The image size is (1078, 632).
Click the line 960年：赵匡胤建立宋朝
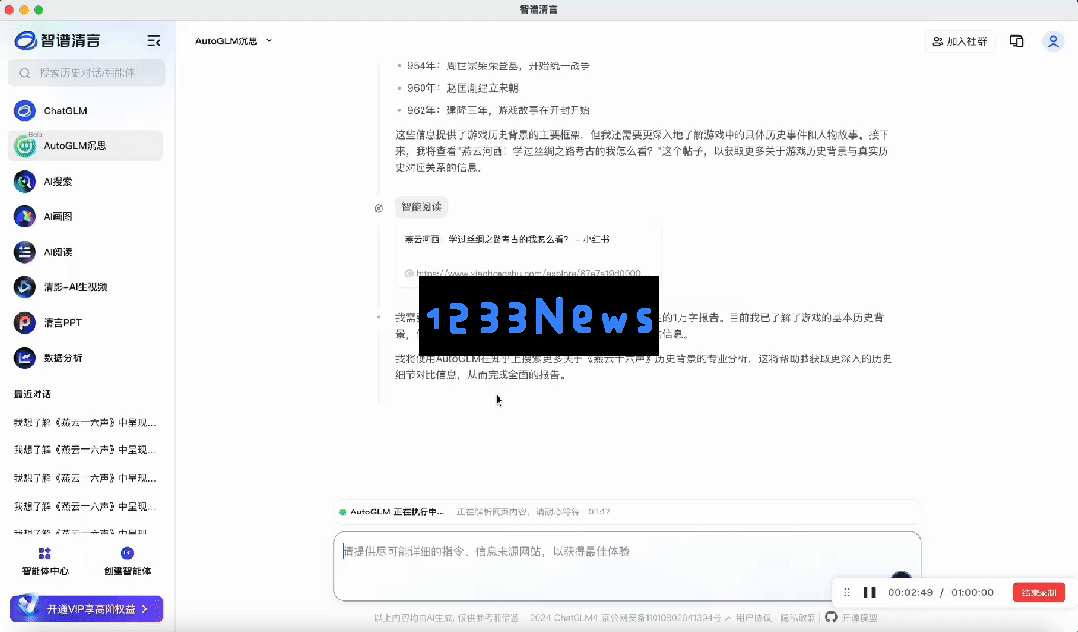(x=462, y=88)
